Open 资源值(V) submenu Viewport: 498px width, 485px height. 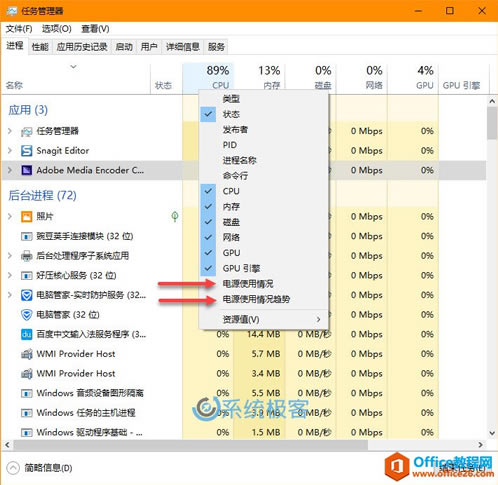263,319
